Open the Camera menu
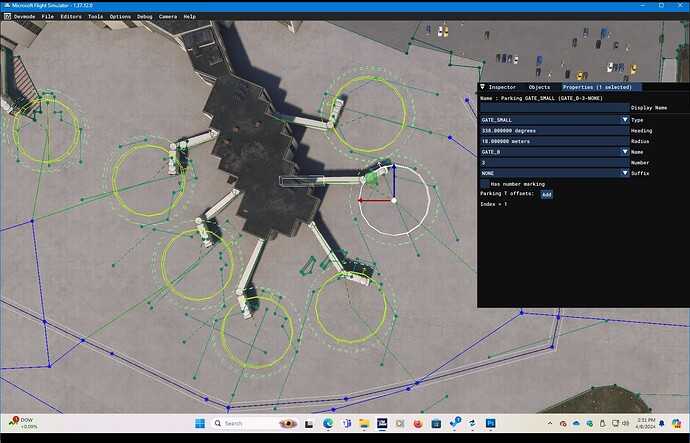Screen dimensions: 690x443 168,17
